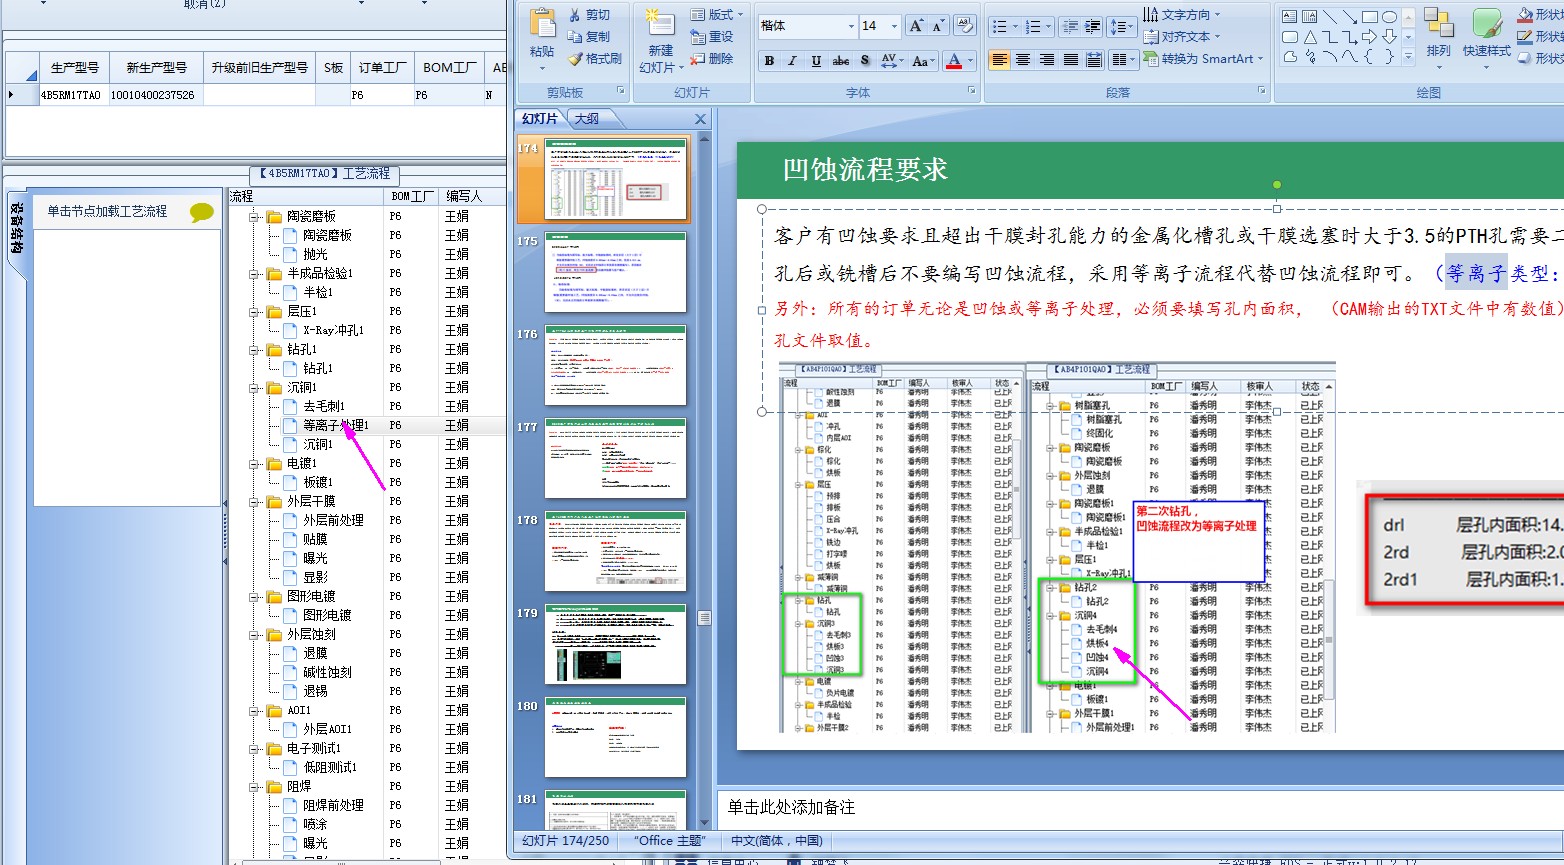
Task: Click the Clear Formatting eraser icon
Action: pos(965,26)
